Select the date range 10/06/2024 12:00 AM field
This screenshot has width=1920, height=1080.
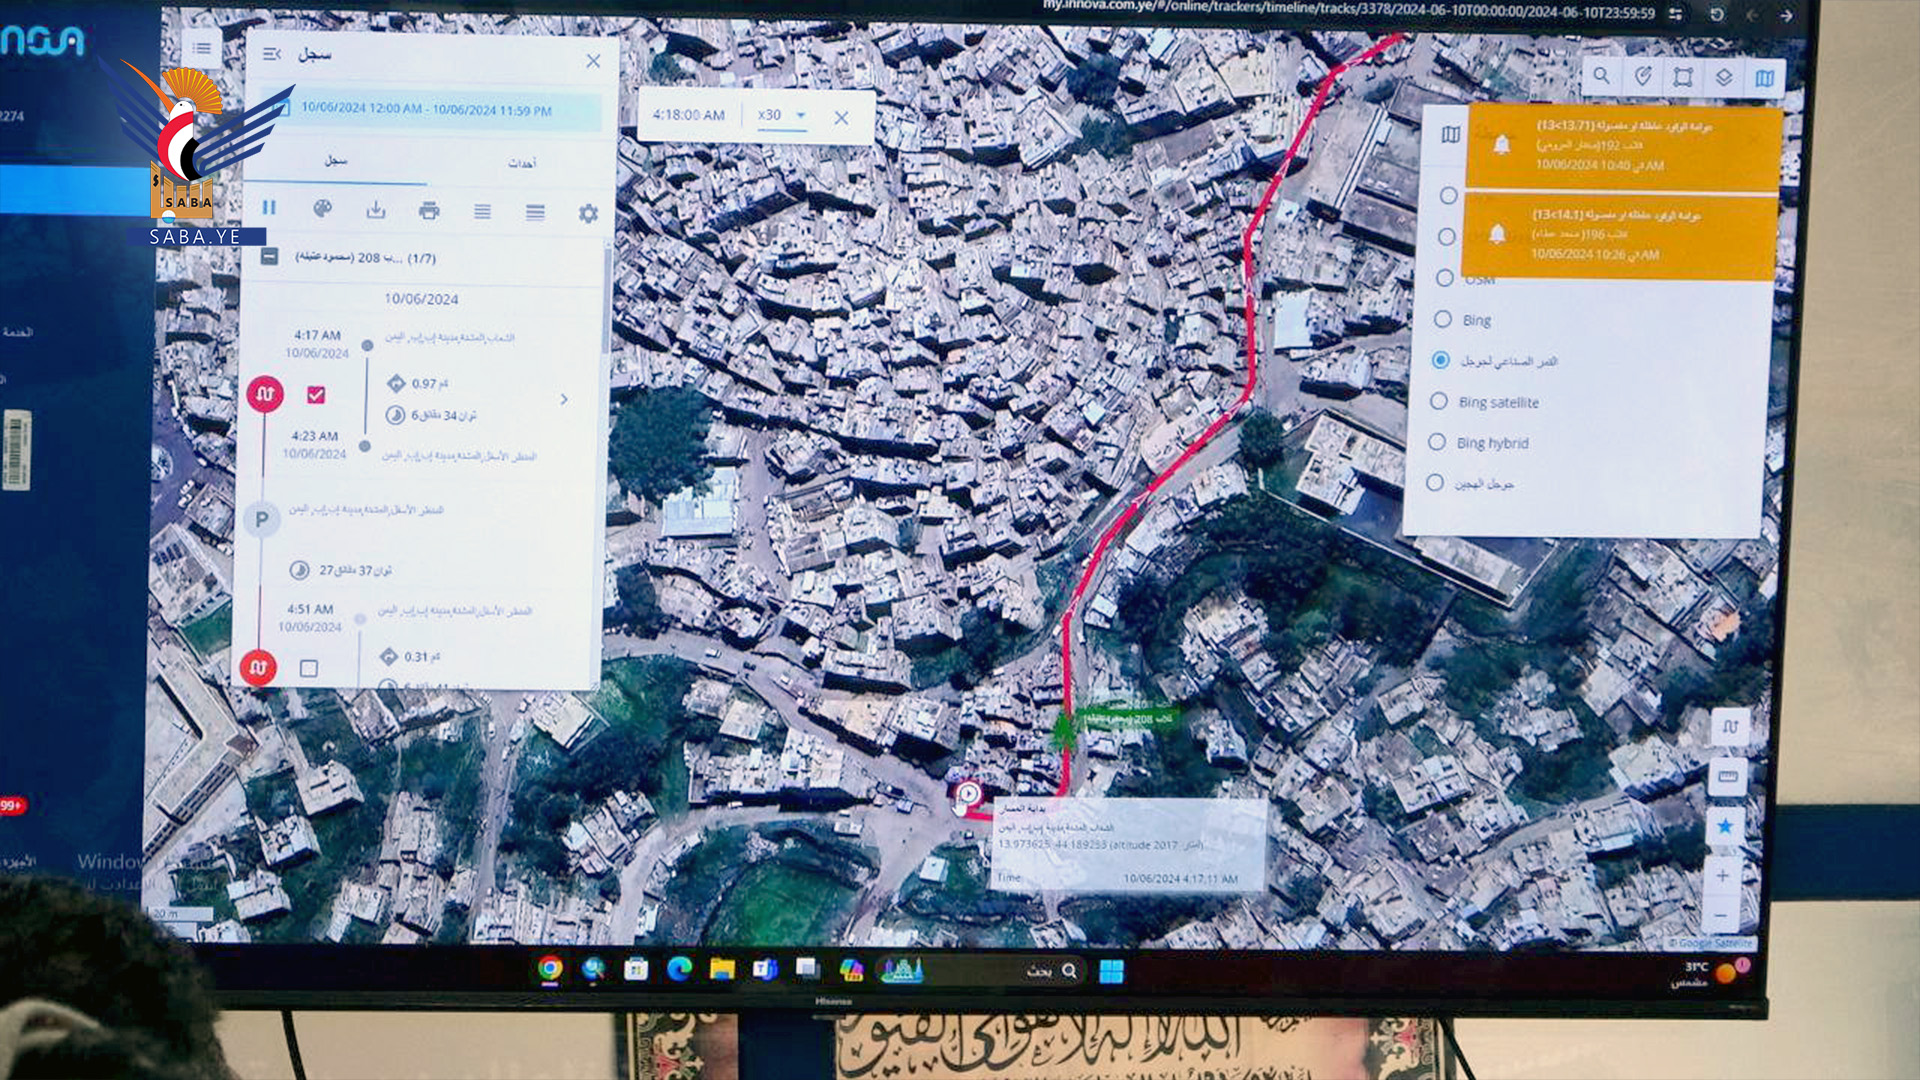pyautogui.click(x=431, y=110)
